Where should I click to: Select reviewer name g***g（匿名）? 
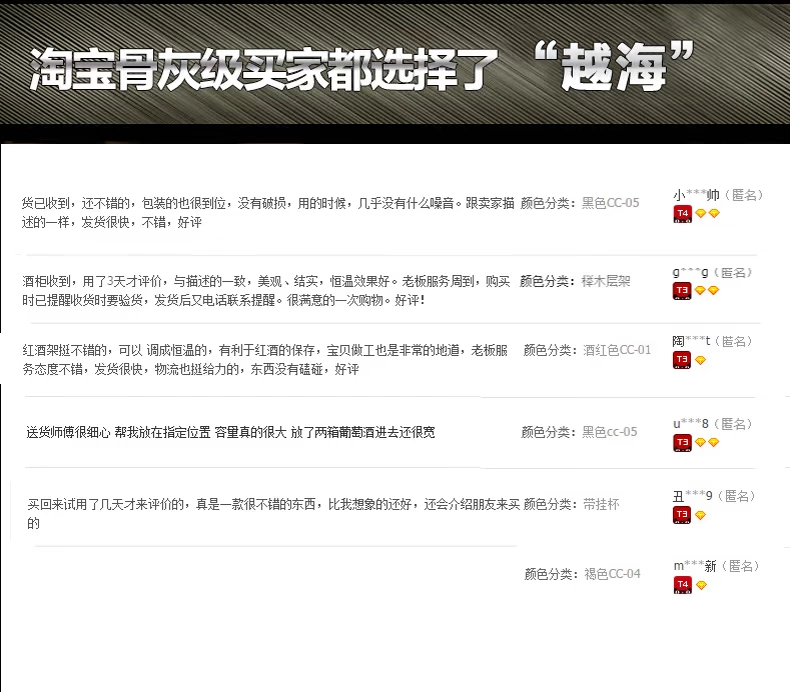(x=712, y=273)
